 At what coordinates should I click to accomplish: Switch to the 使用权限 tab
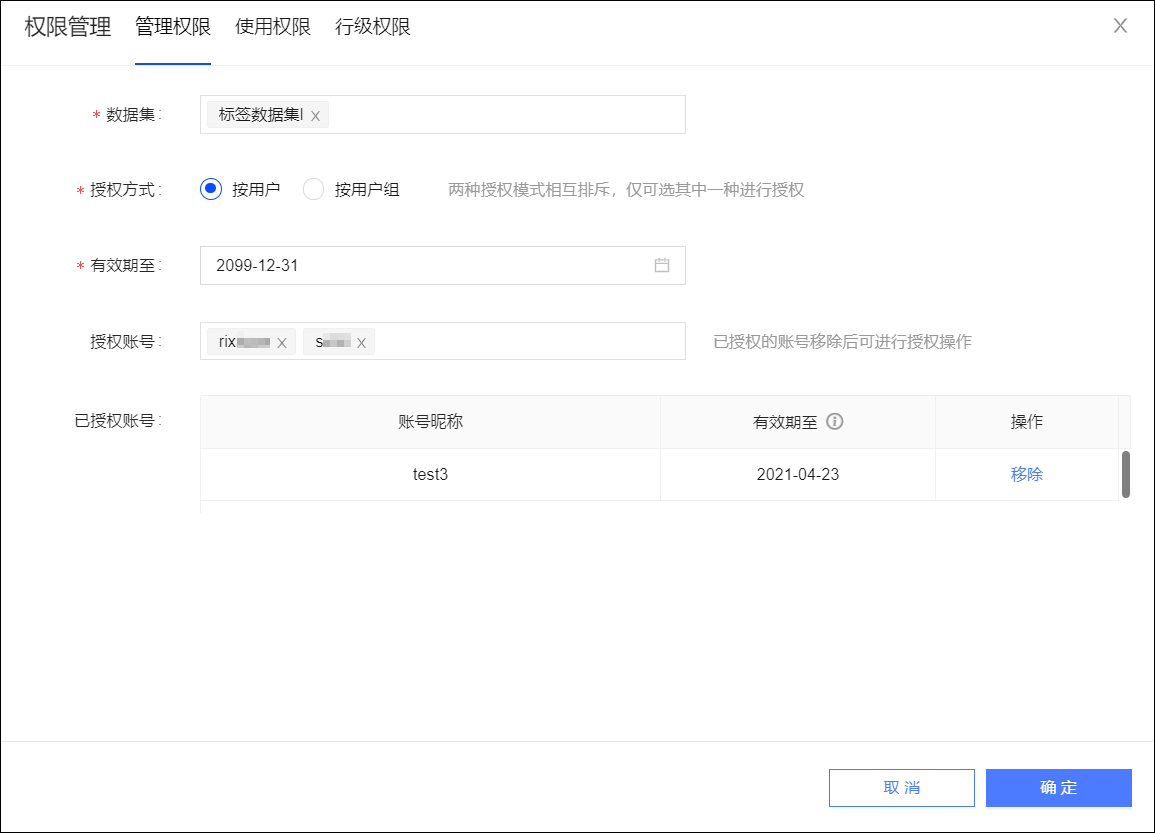click(x=273, y=27)
